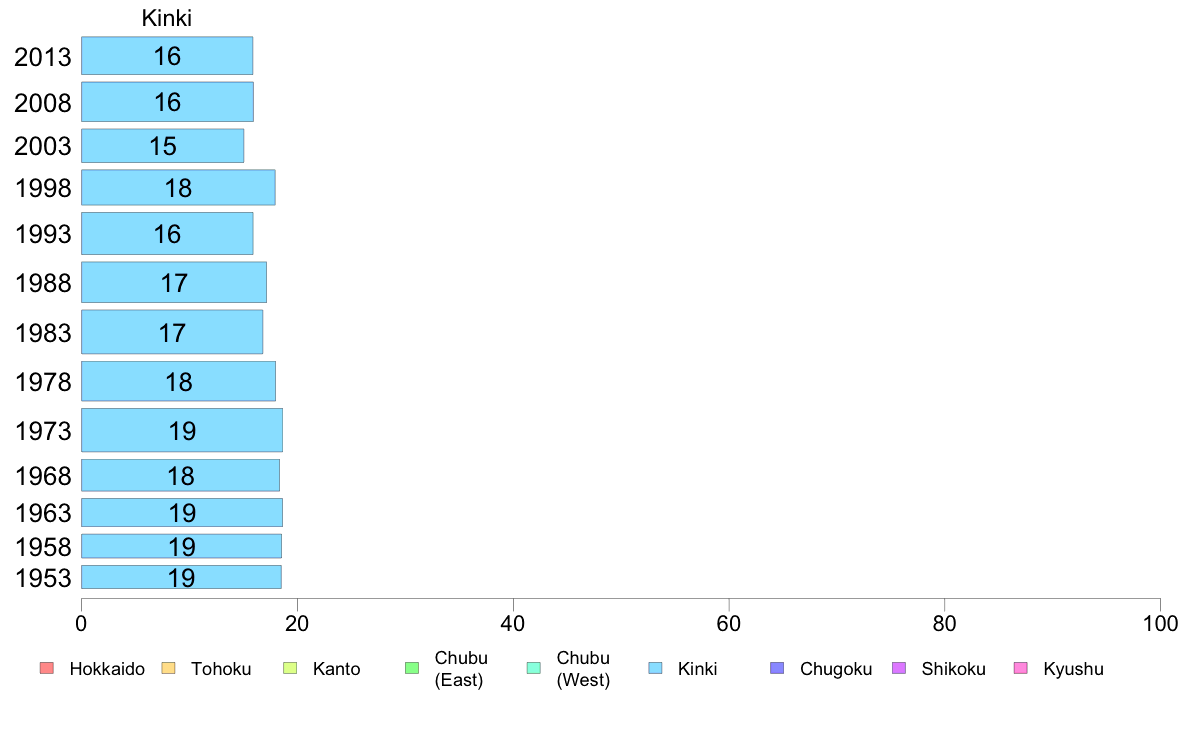Select the 1998 Kinki bar
Viewport: 1188px width, 736px height.
(x=179, y=187)
